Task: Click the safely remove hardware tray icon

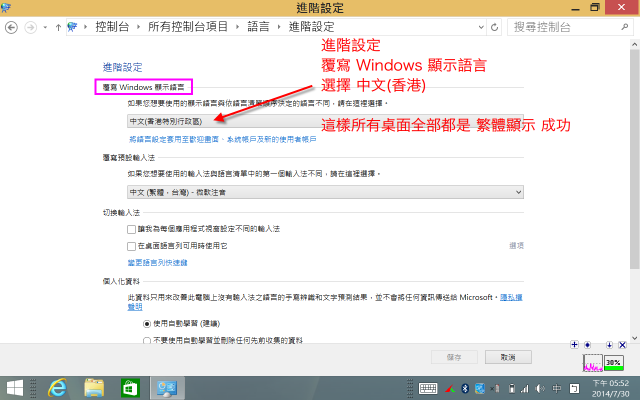Action: [495, 388]
